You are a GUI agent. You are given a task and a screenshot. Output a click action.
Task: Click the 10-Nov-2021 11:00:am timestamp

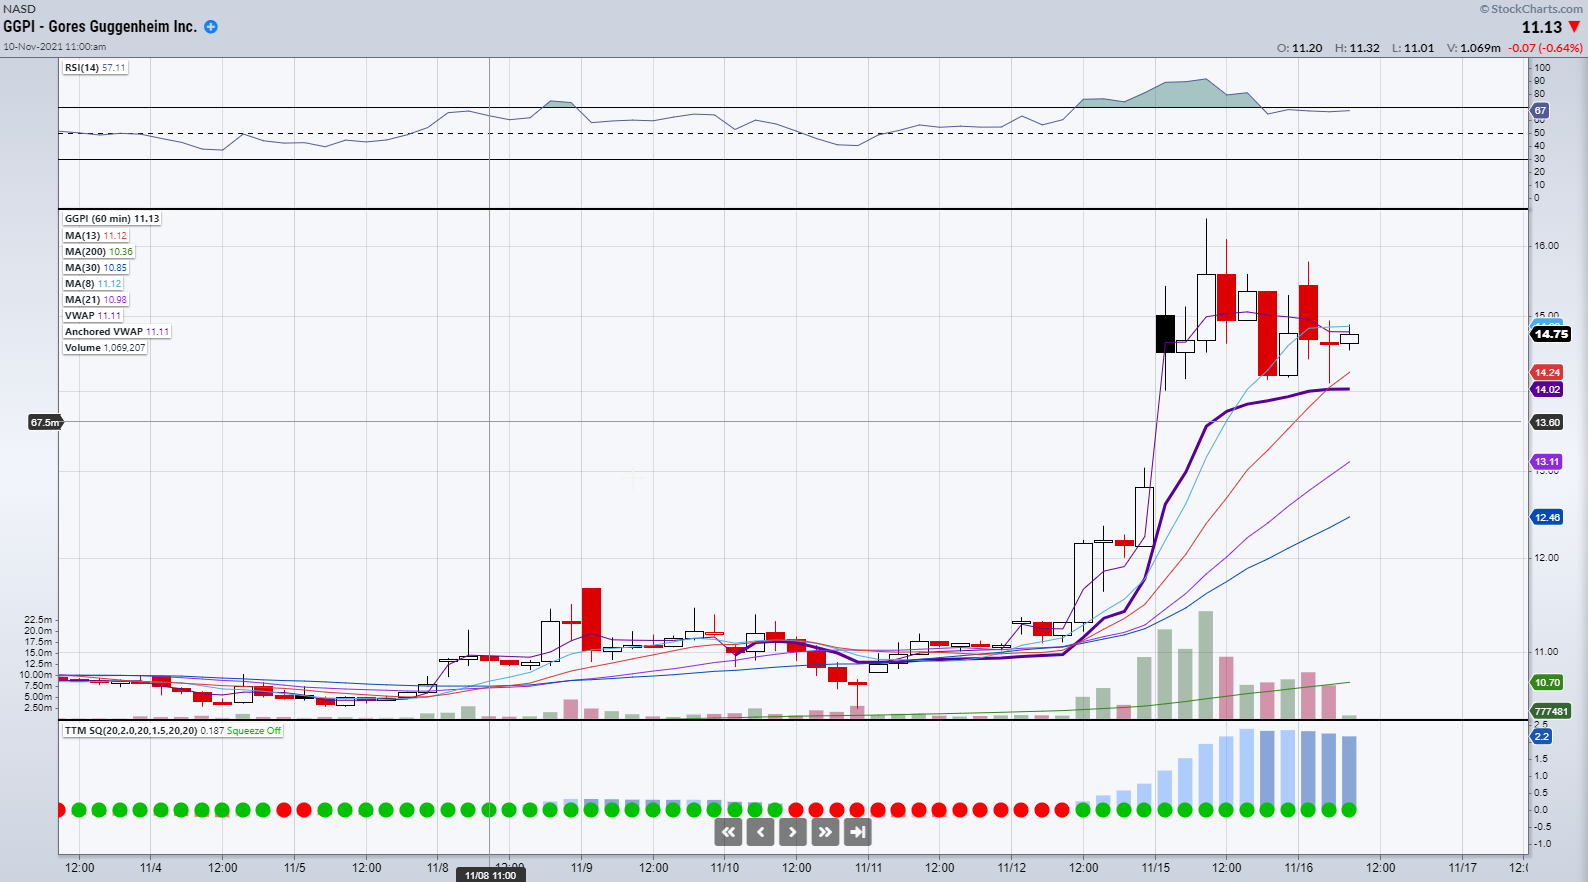(x=54, y=47)
